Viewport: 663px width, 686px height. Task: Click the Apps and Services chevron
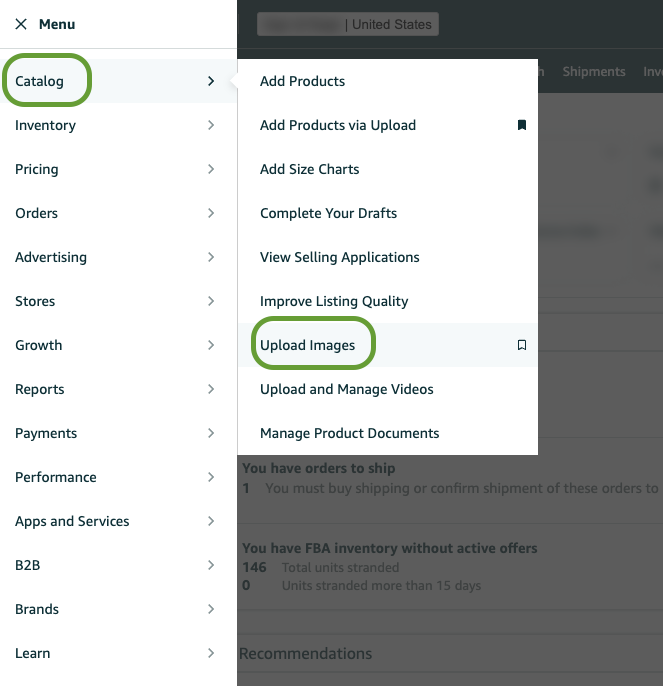tap(211, 521)
